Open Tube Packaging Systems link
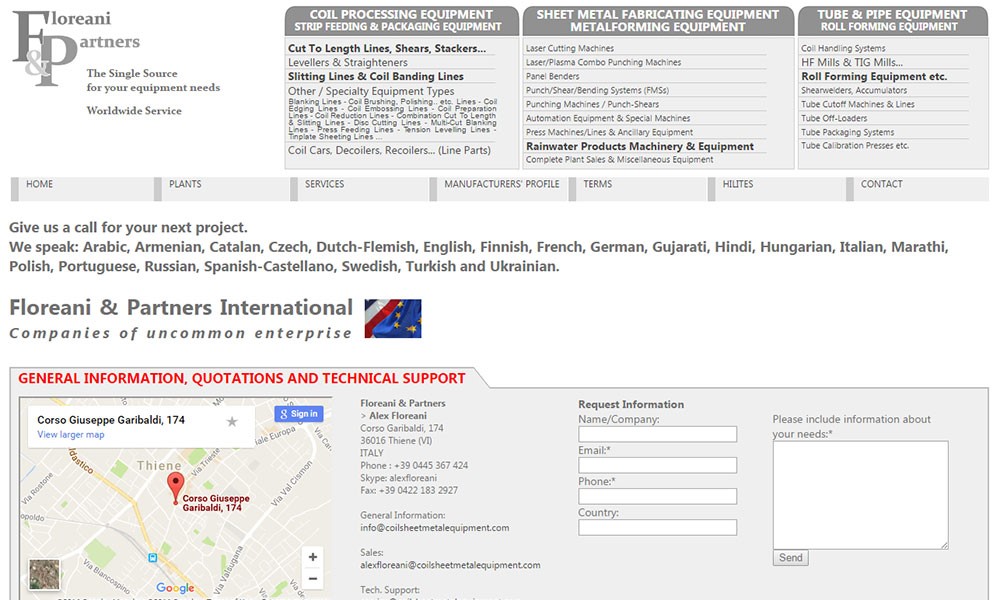This screenshot has height=600, width=1000. click(x=848, y=133)
